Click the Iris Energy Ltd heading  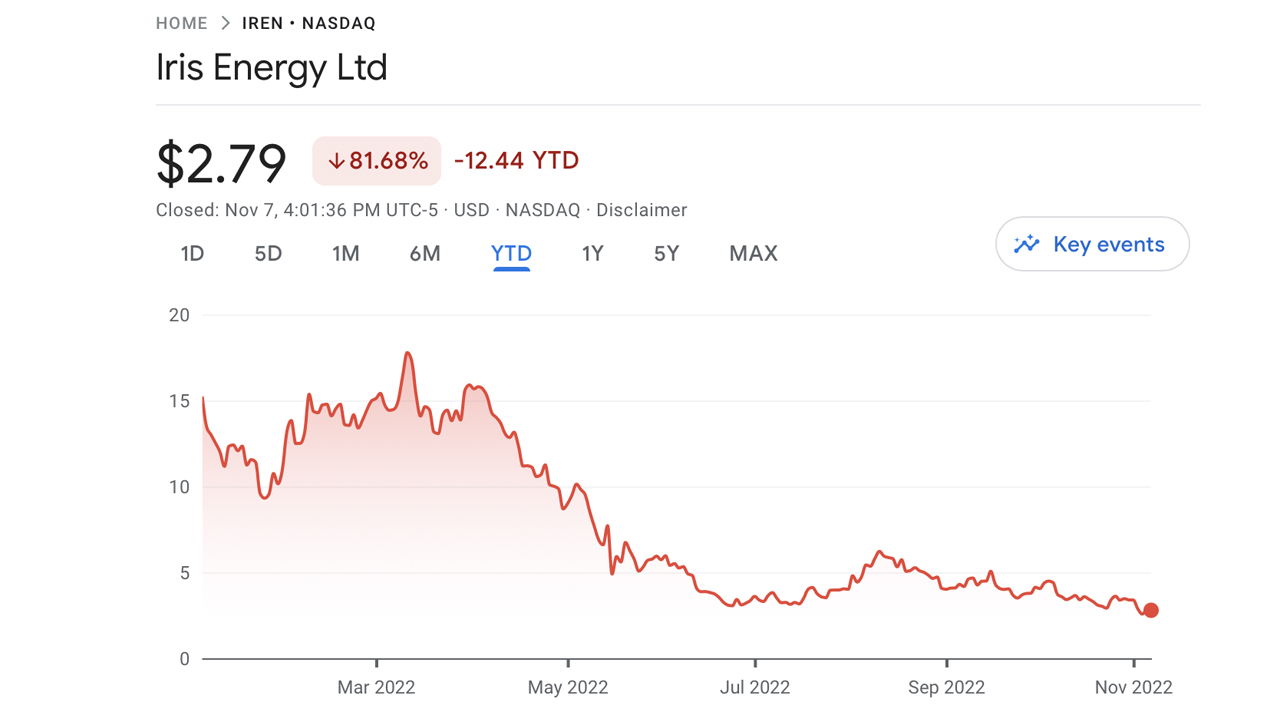(271, 68)
